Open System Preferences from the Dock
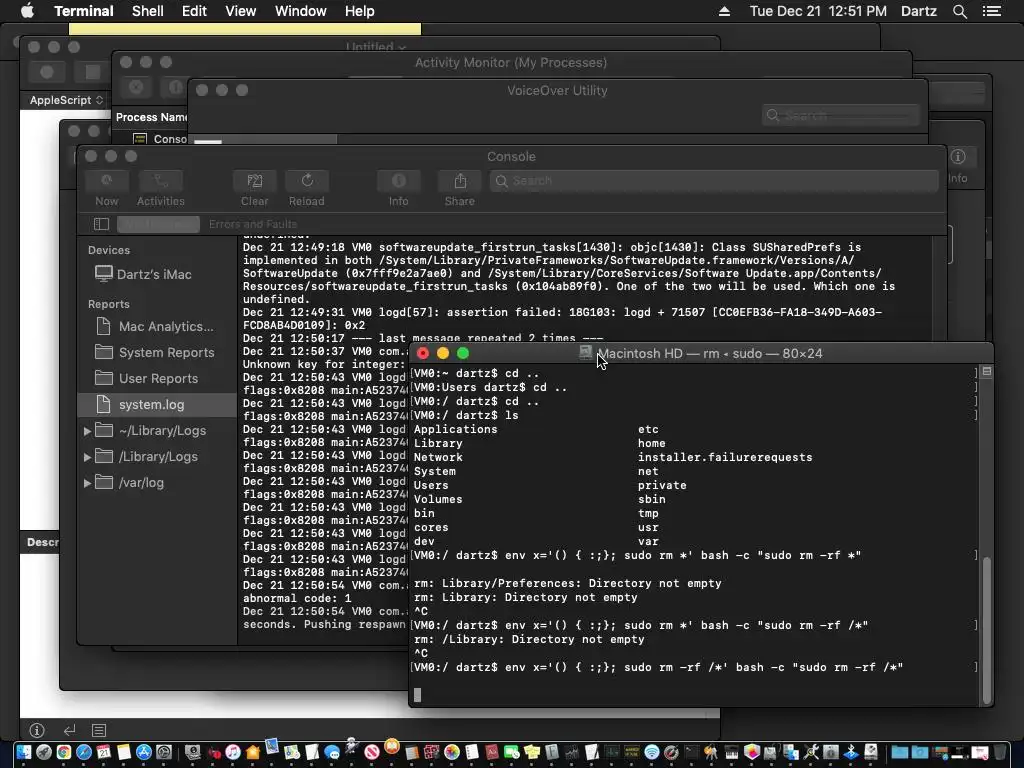 coord(164,752)
